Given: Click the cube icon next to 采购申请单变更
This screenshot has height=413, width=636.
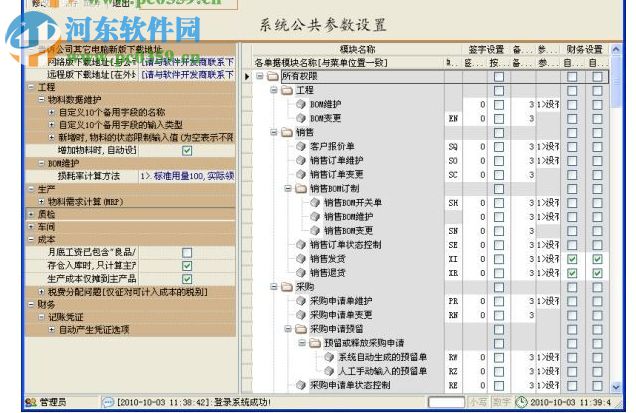Looking at the screenshot, I should click(301, 315).
